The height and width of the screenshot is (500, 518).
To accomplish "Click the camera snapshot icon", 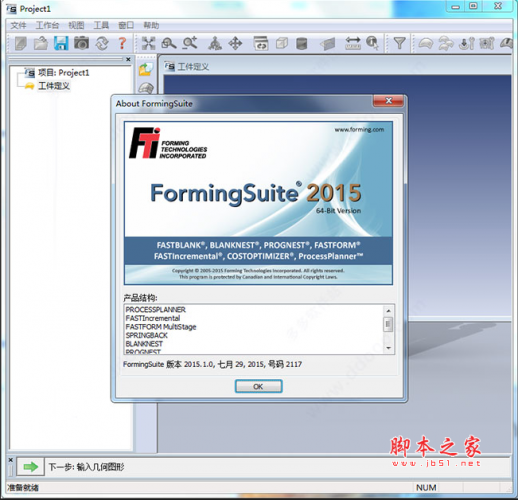I will point(82,43).
